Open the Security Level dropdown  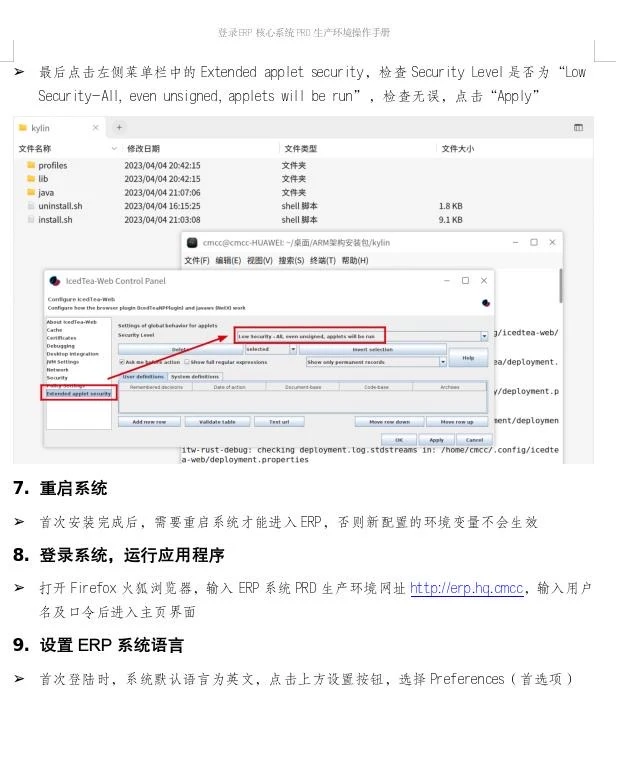484,336
